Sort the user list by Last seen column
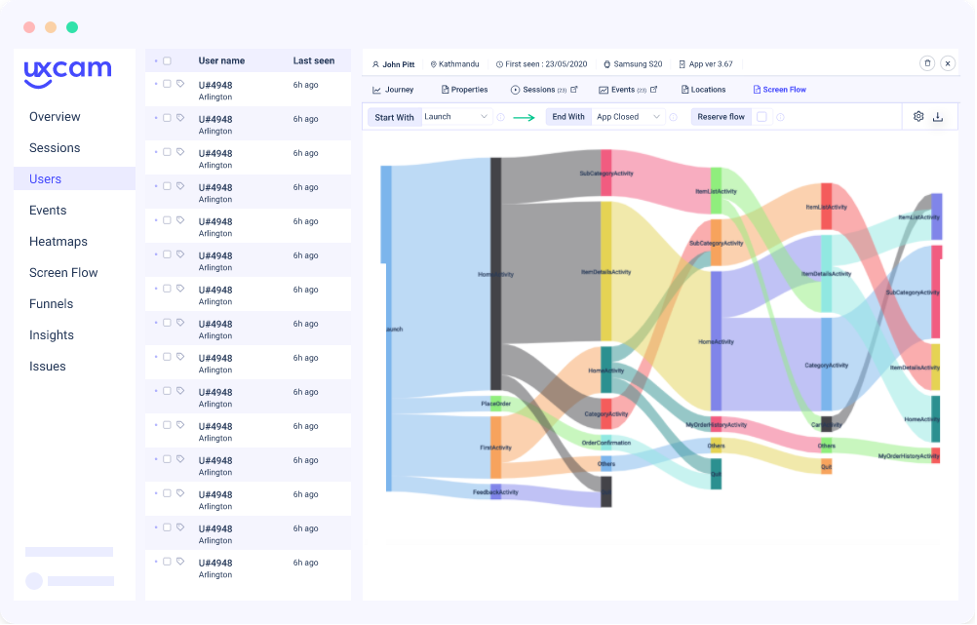 coord(313,61)
